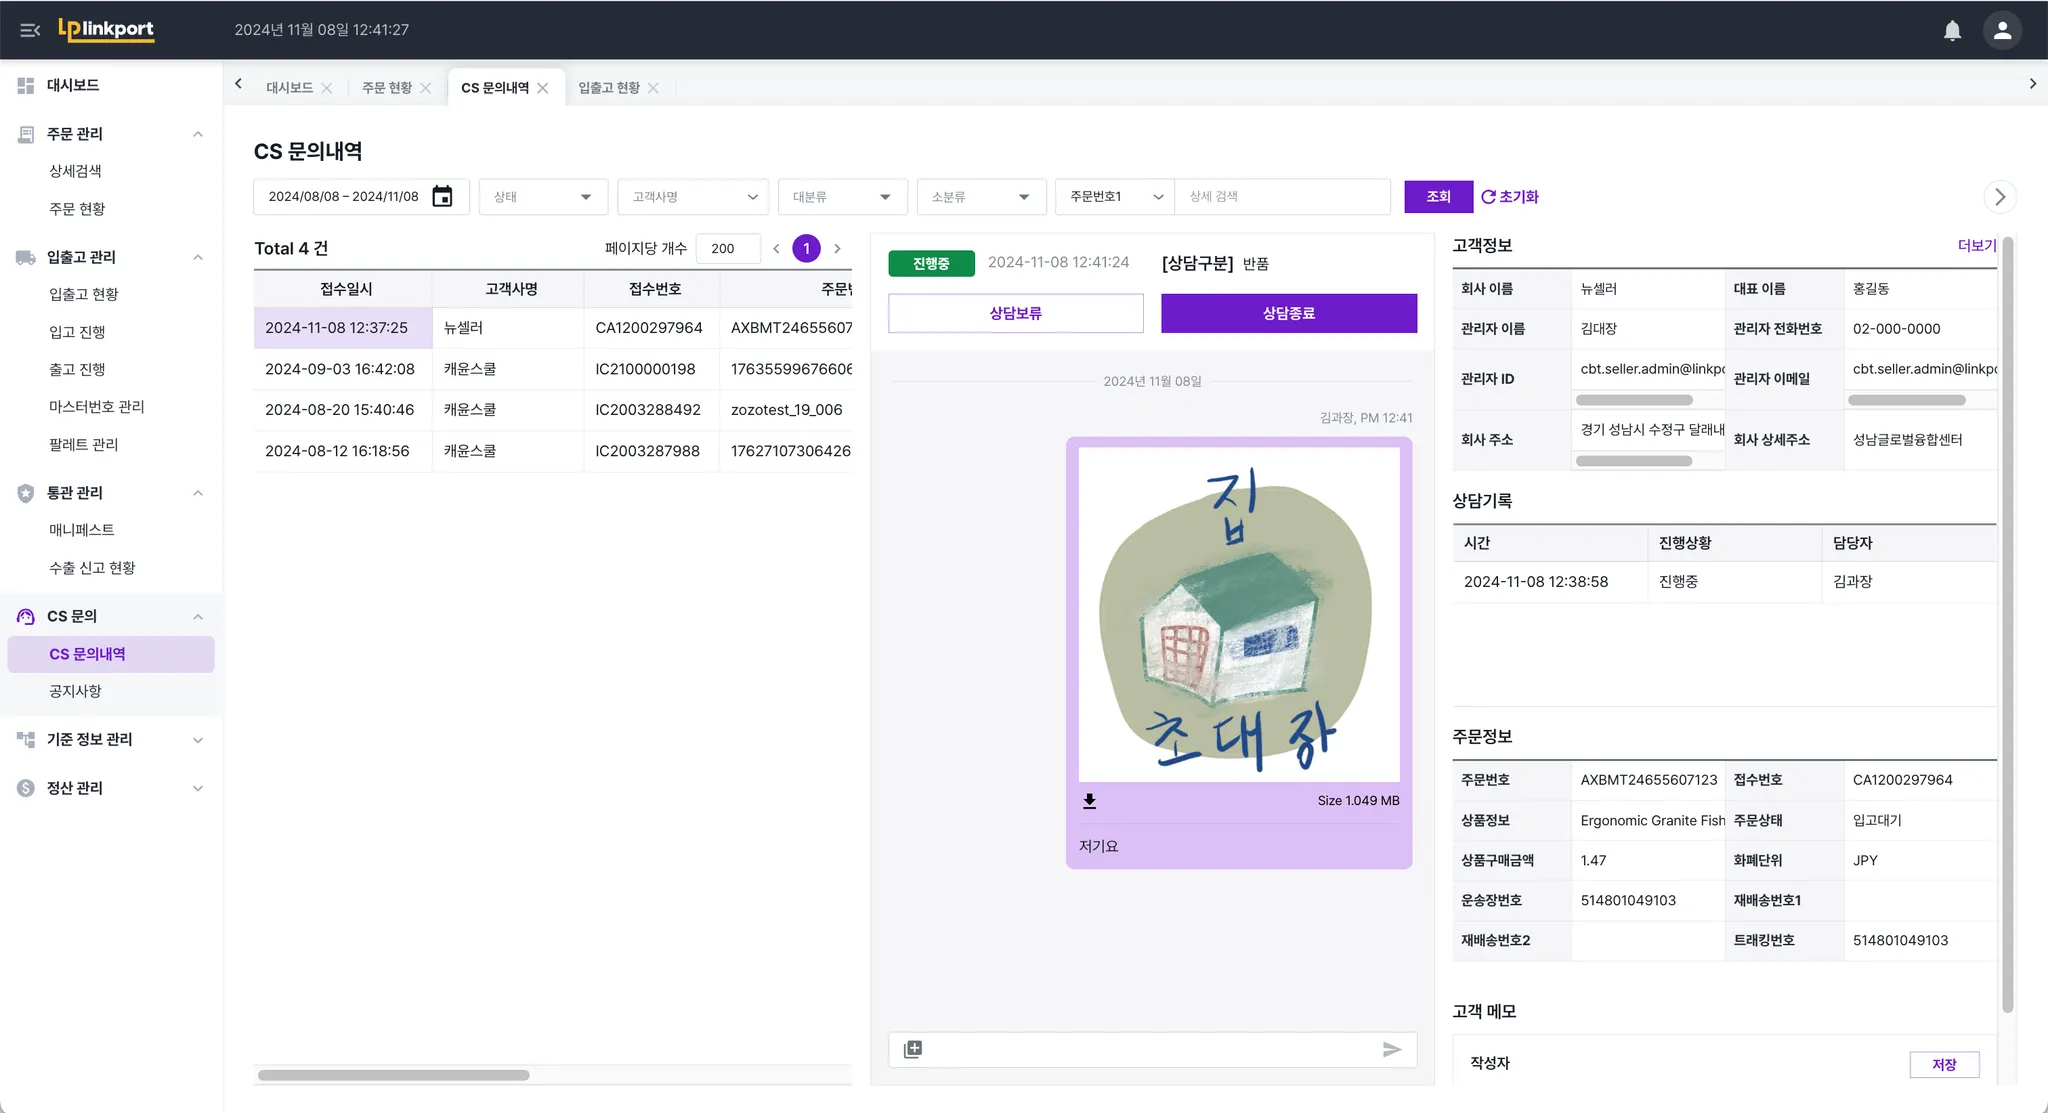Download the attached image file
This screenshot has width=2048, height=1113.
click(1090, 801)
